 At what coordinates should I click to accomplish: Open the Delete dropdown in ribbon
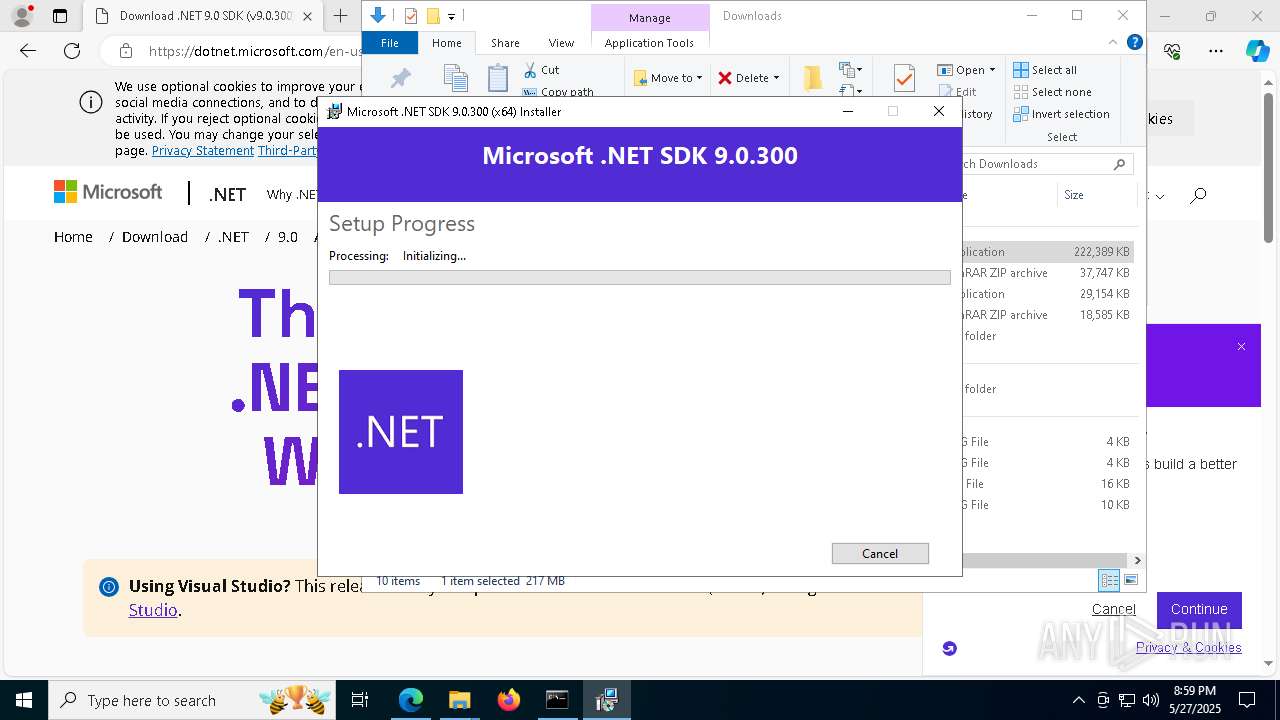pos(748,78)
